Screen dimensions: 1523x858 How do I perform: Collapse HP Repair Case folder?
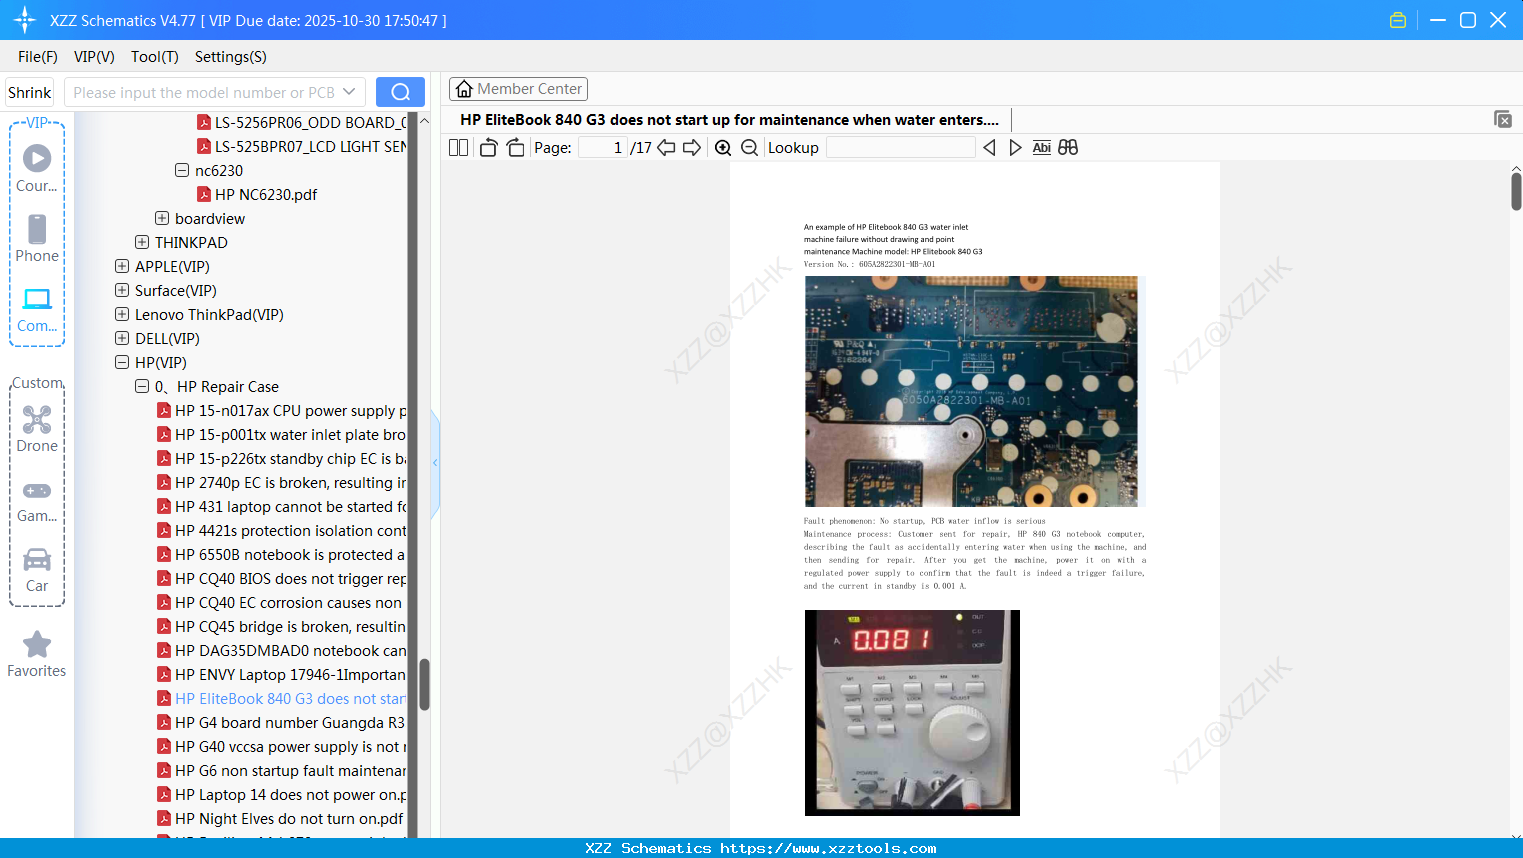click(x=142, y=387)
